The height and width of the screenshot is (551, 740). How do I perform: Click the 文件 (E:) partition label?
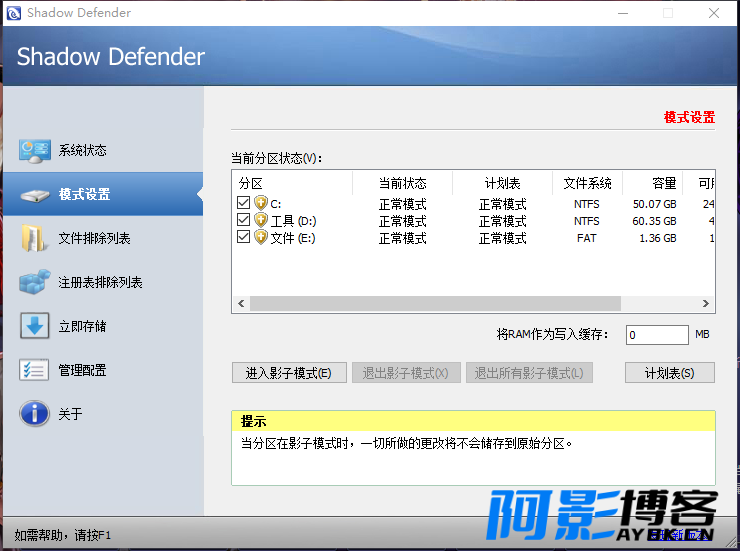[293, 238]
